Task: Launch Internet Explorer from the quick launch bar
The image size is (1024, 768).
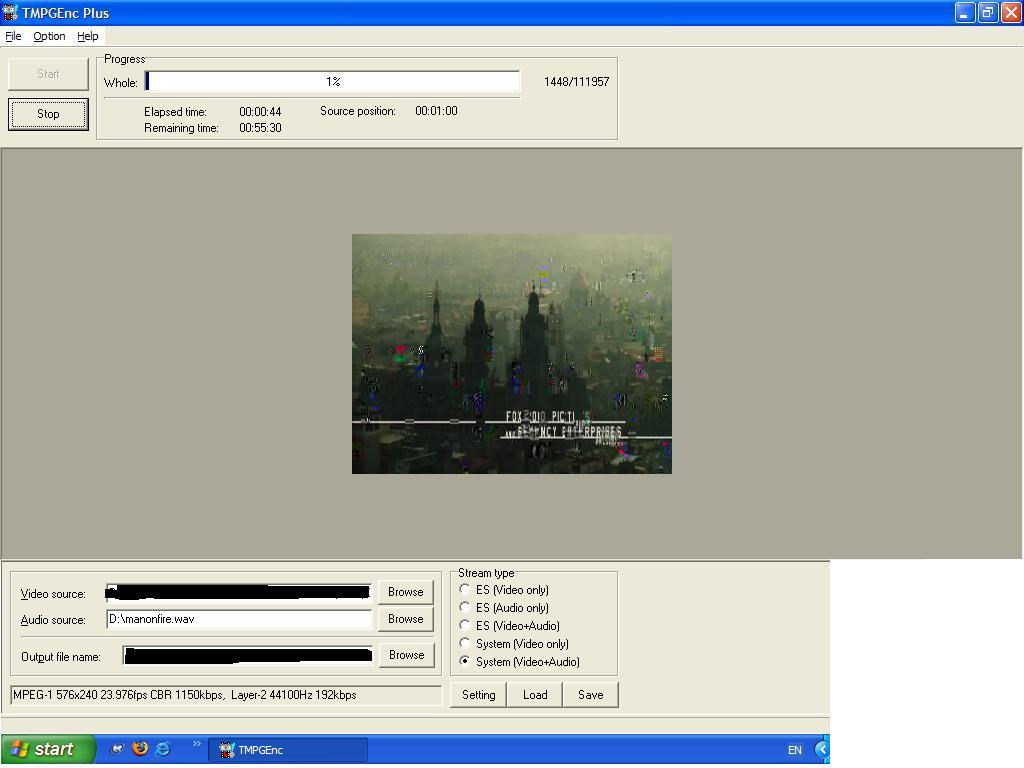Action: 163,748
